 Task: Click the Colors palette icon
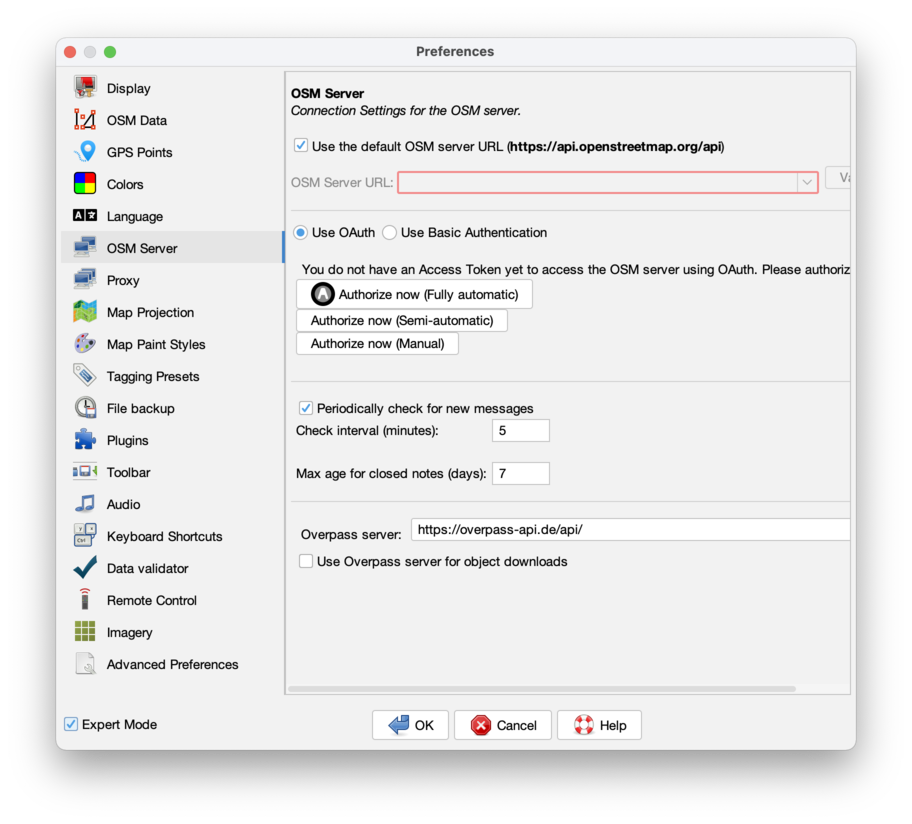(85, 184)
